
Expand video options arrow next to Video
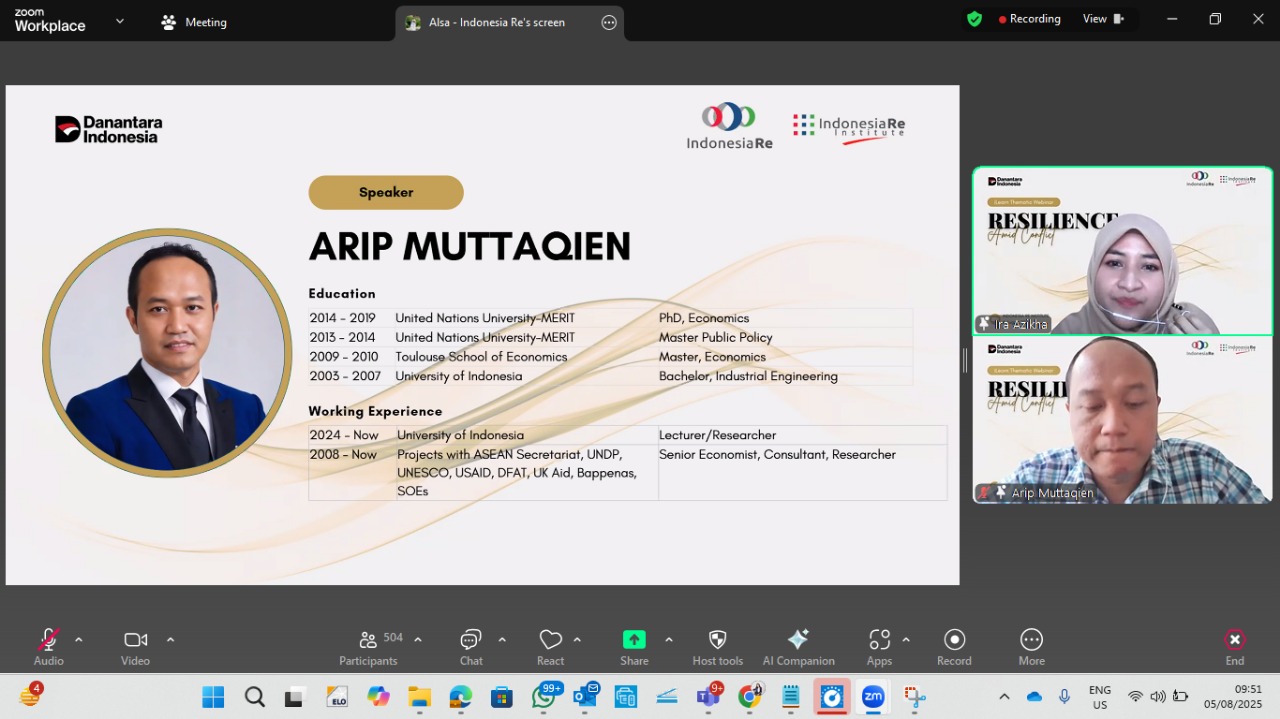170,640
